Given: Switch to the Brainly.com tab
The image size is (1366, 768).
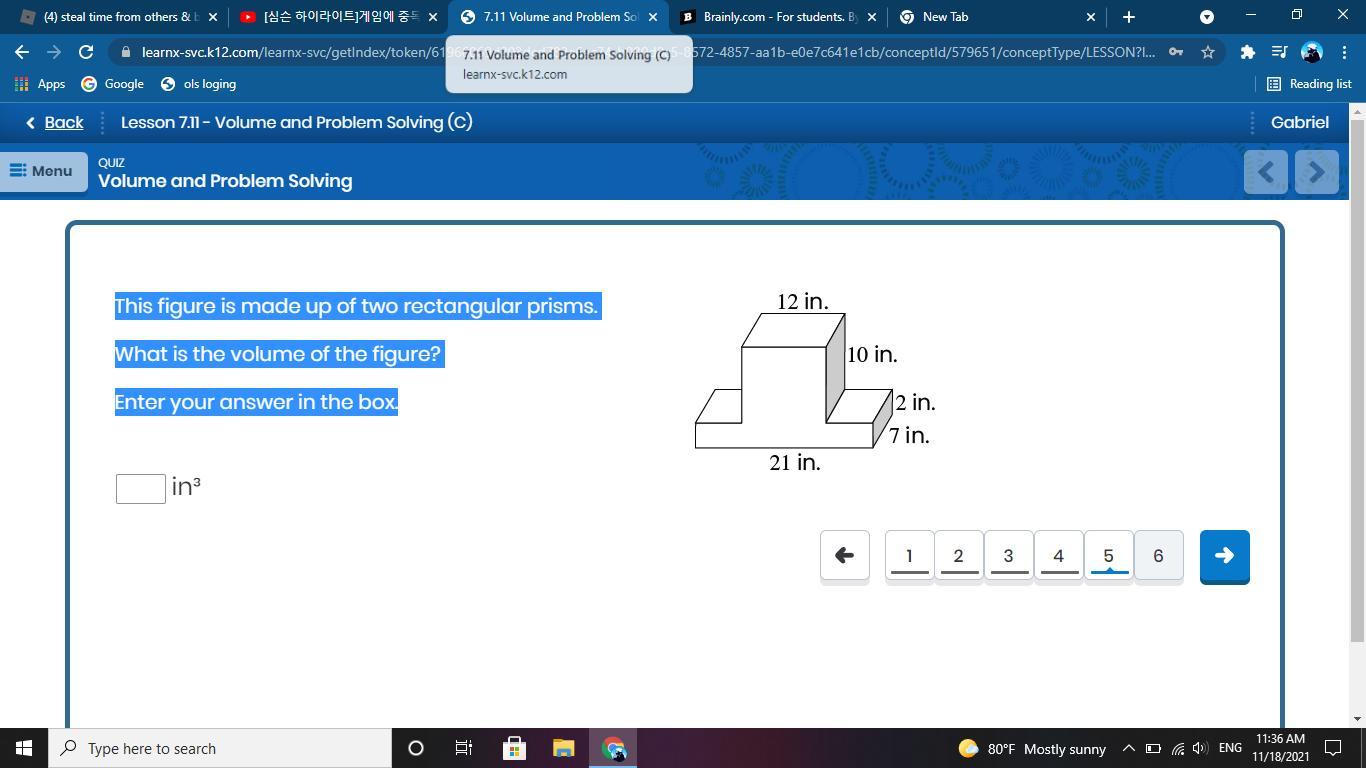Looking at the screenshot, I should click(x=777, y=17).
